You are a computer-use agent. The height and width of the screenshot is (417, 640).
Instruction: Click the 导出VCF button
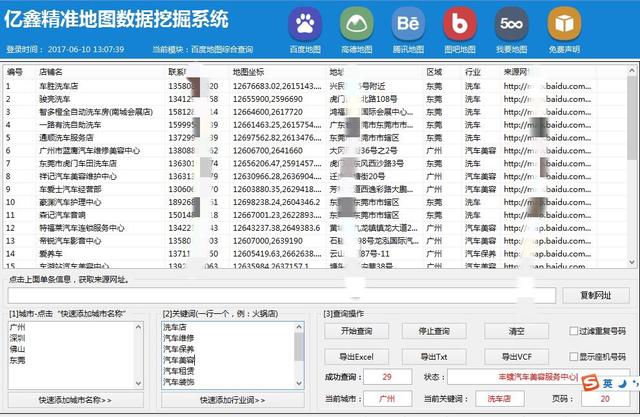click(516, 356)
